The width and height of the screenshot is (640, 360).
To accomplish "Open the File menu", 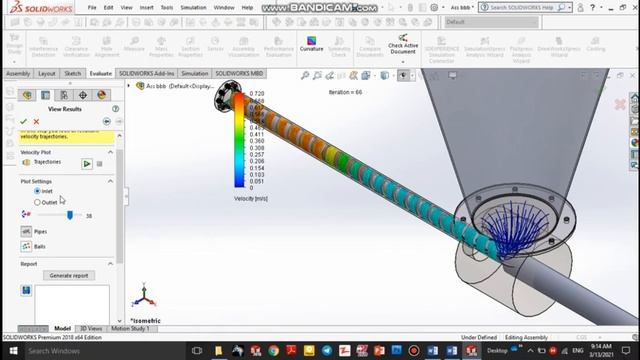I will pyautogui.click(x=92, y=7).
